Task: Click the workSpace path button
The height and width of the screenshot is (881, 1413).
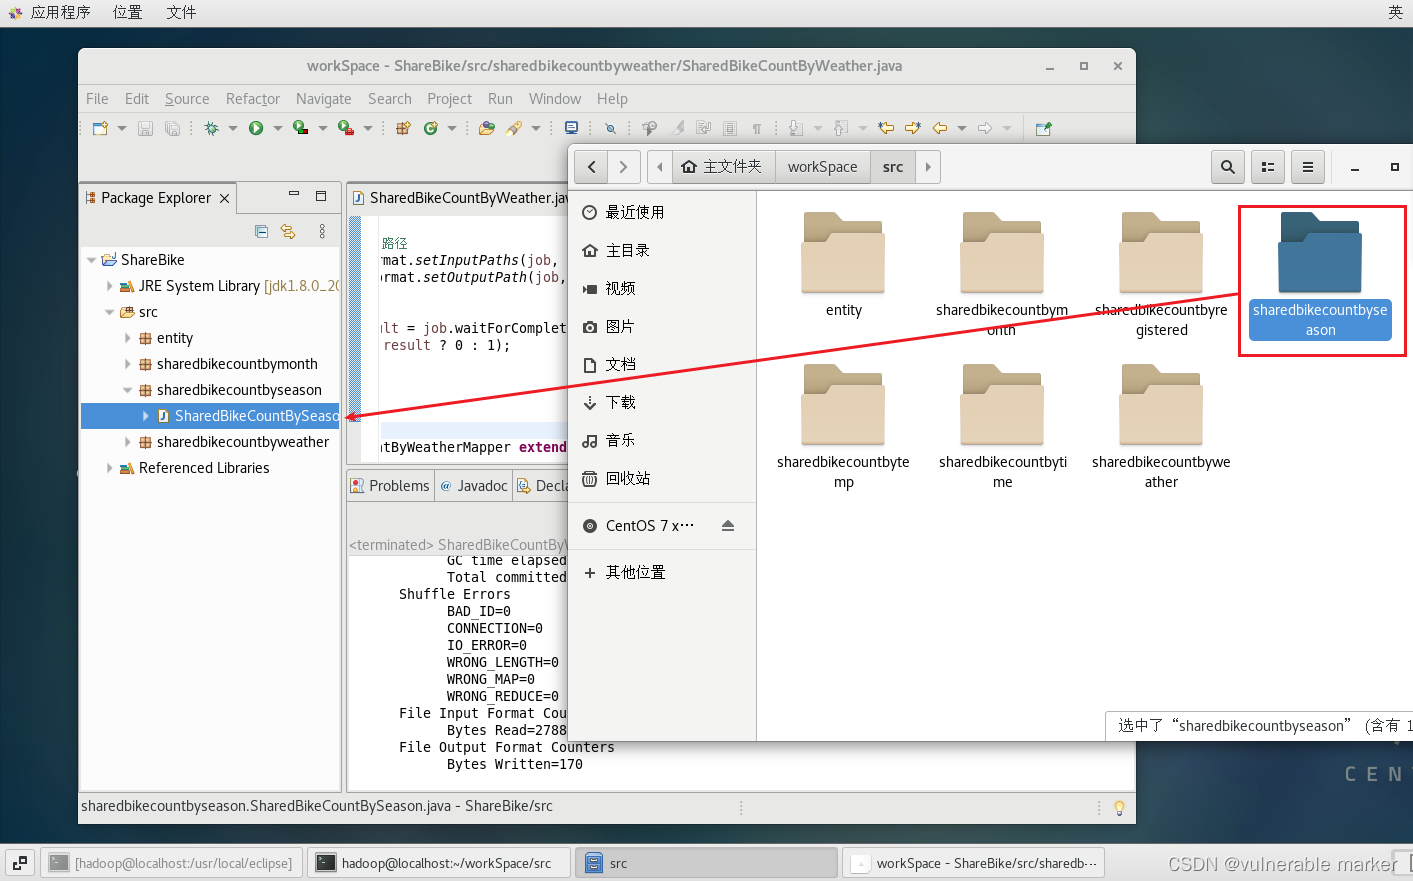Action: pos(822,167)
